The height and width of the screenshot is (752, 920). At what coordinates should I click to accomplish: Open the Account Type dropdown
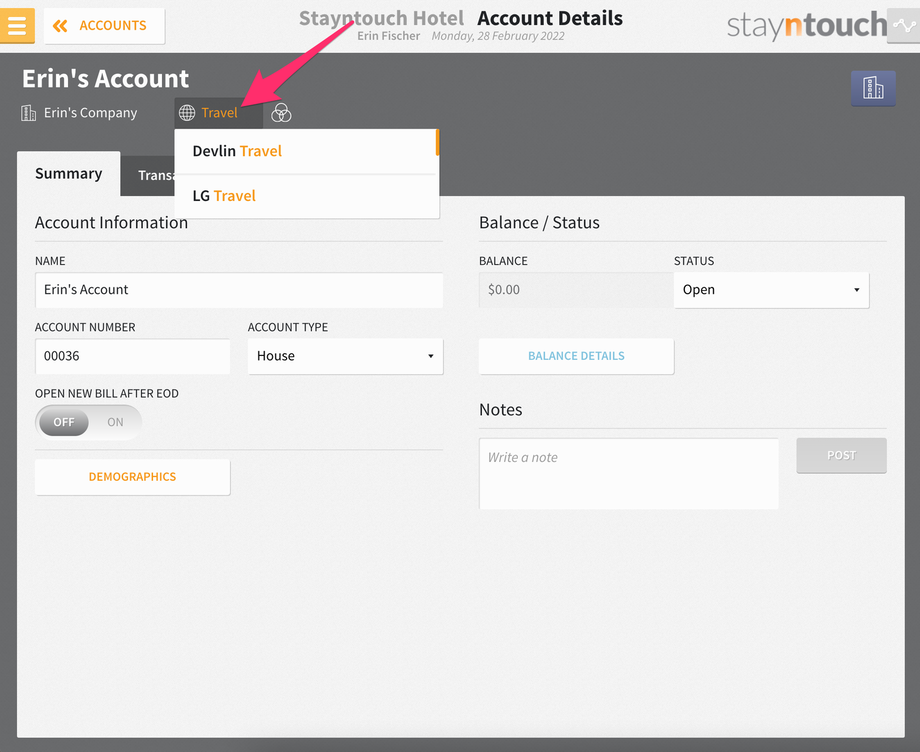click(346, 356)
